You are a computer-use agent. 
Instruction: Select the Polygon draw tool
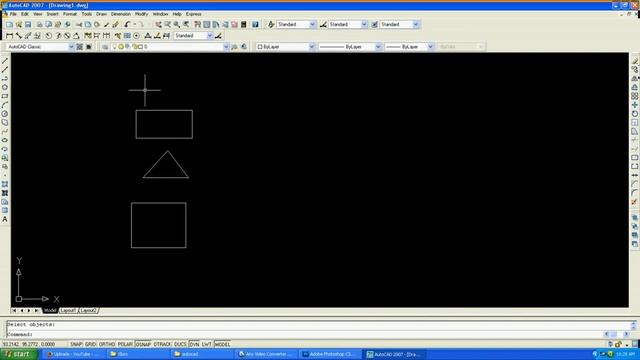point(5,87)
